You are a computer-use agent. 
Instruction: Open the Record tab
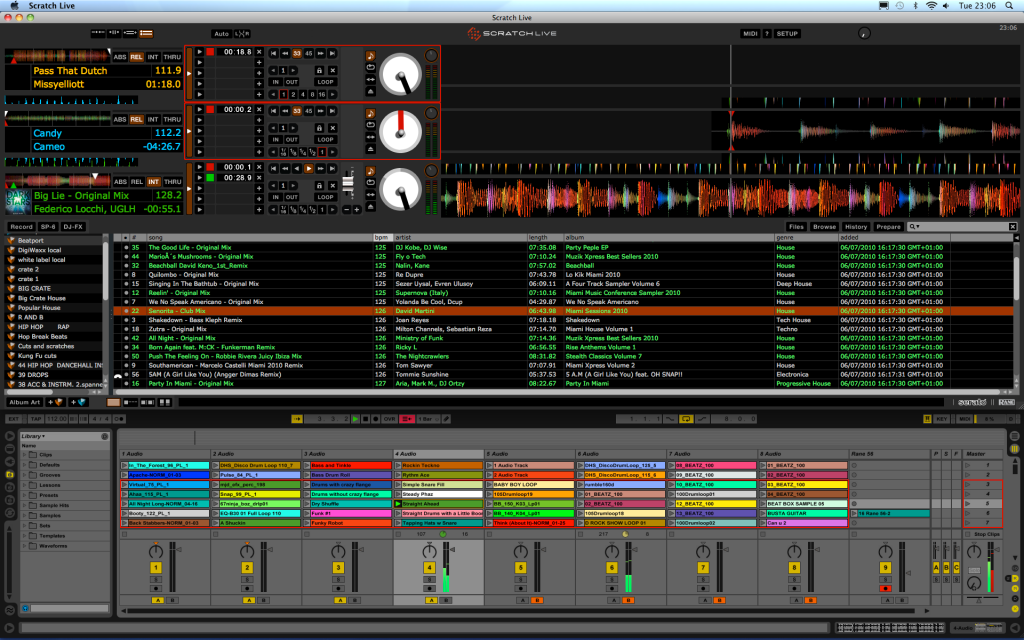[x=21, y=227]
